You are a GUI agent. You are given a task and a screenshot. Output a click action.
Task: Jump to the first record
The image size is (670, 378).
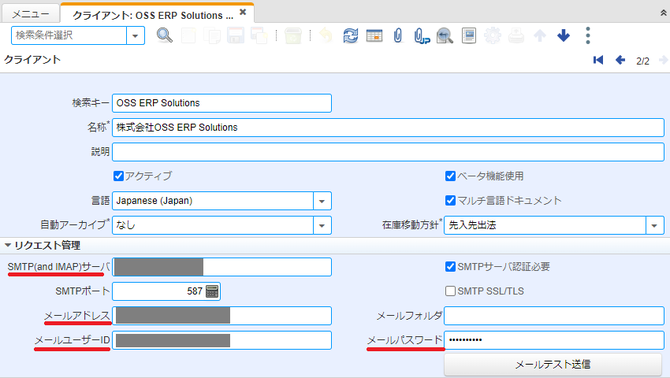coord(598,60)
